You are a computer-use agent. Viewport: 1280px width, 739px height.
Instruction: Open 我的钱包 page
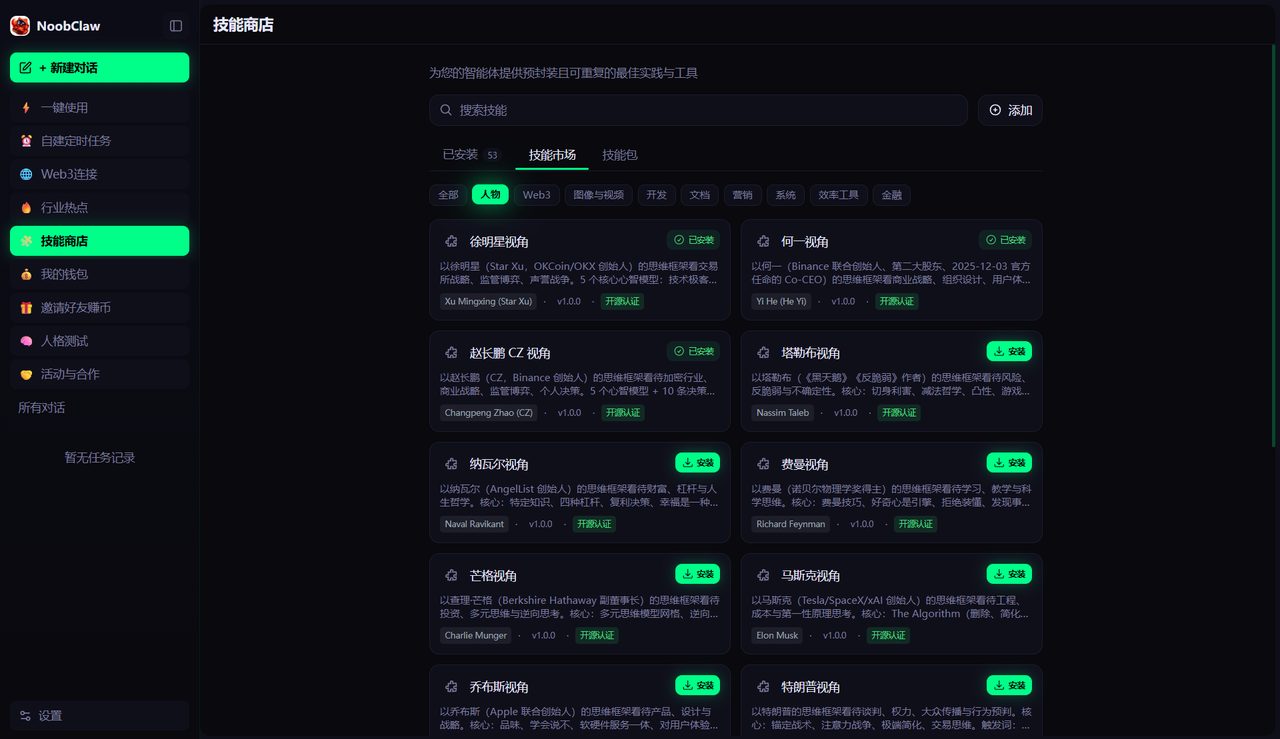tap(99, 274)
